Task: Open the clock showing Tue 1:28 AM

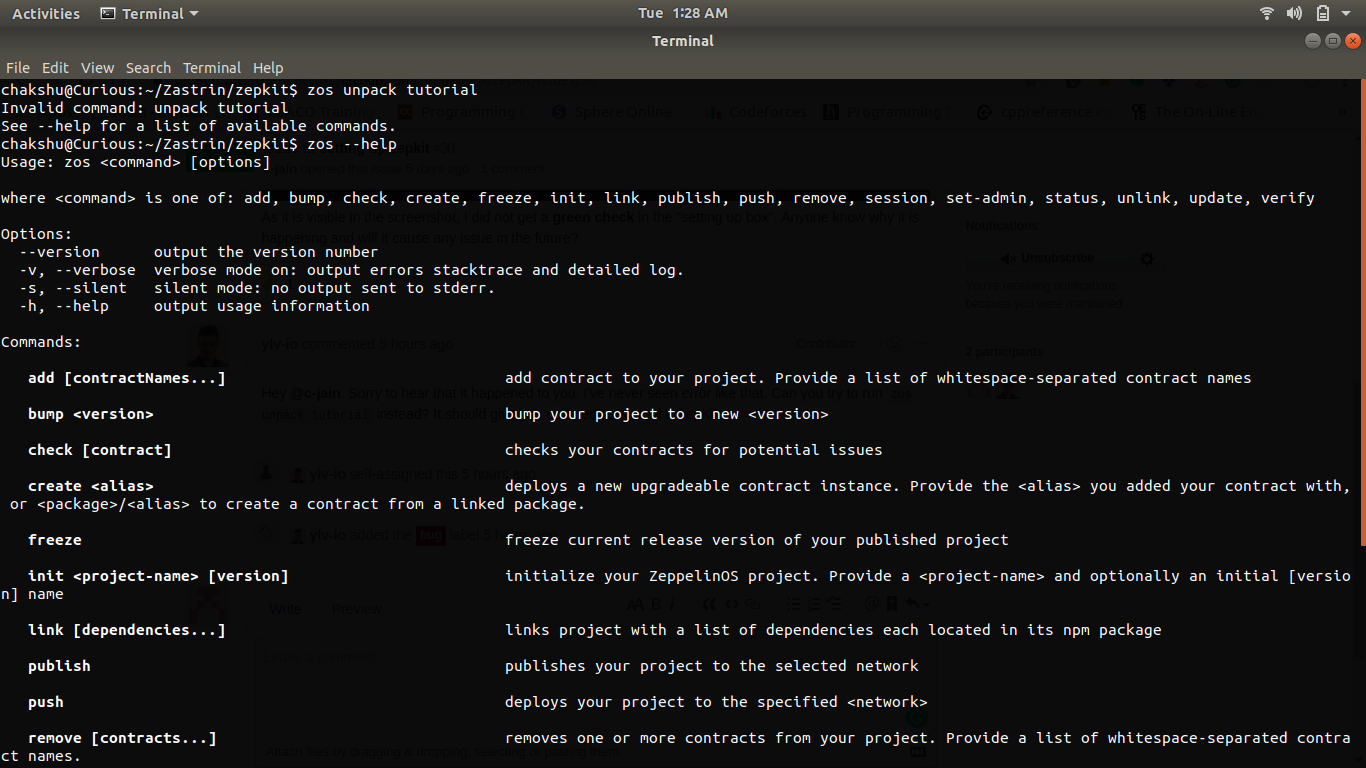Action: pyautogui.click(x=683, y=13)
